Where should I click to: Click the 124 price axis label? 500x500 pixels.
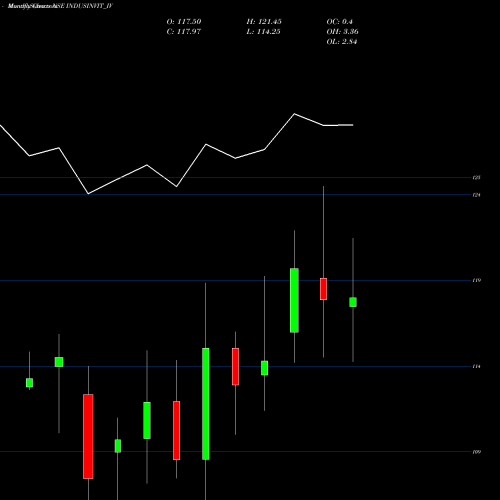tap(477, 195)
